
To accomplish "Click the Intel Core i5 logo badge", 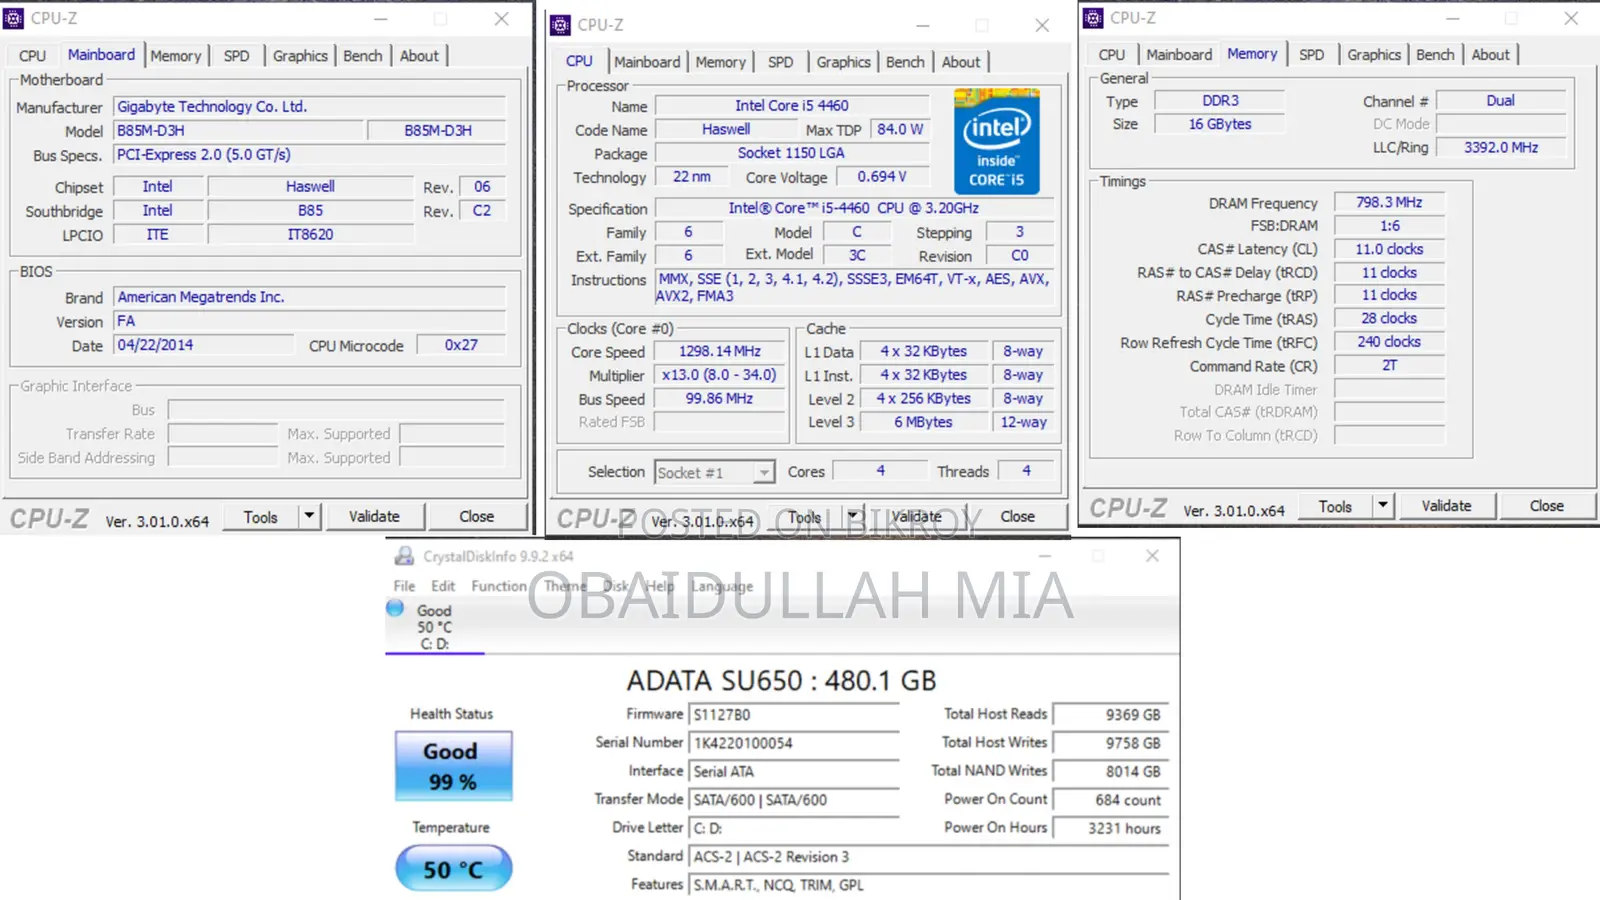I will tap(996, 141).
